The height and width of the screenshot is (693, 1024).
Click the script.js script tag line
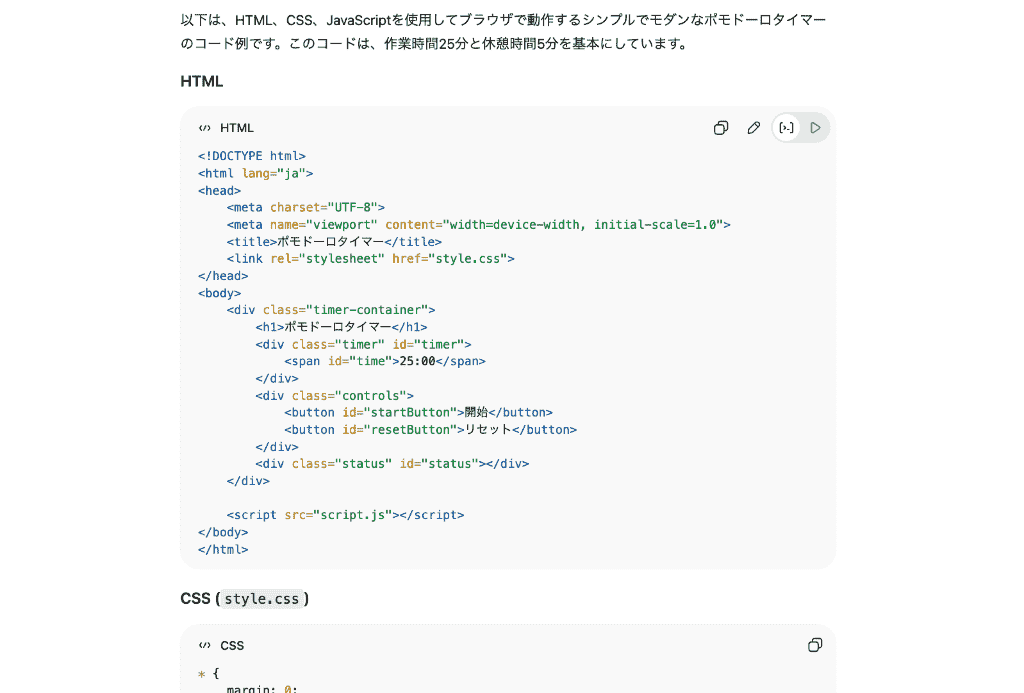345,515
